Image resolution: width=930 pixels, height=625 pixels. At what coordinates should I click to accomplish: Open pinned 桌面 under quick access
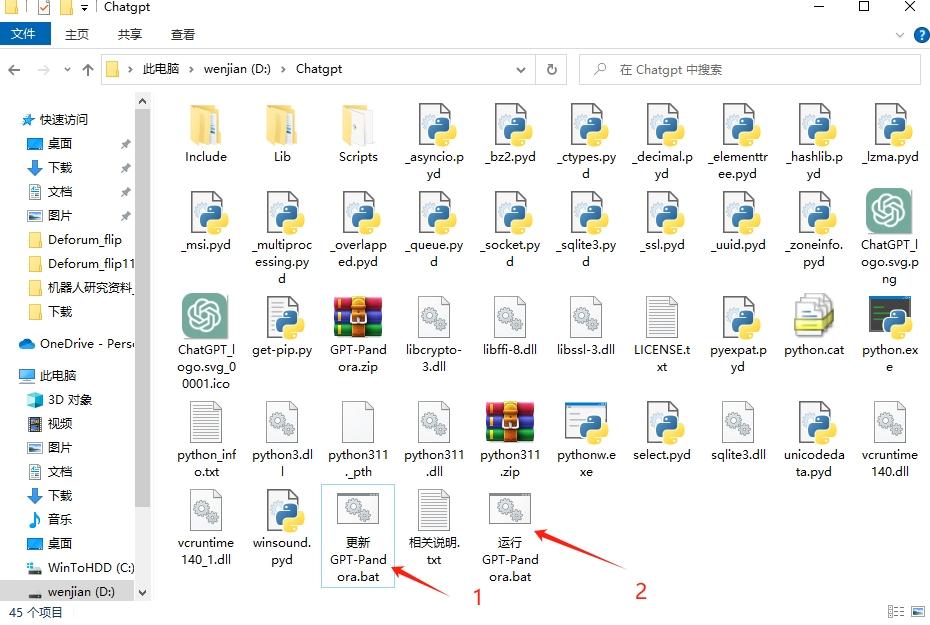point(60,144)
